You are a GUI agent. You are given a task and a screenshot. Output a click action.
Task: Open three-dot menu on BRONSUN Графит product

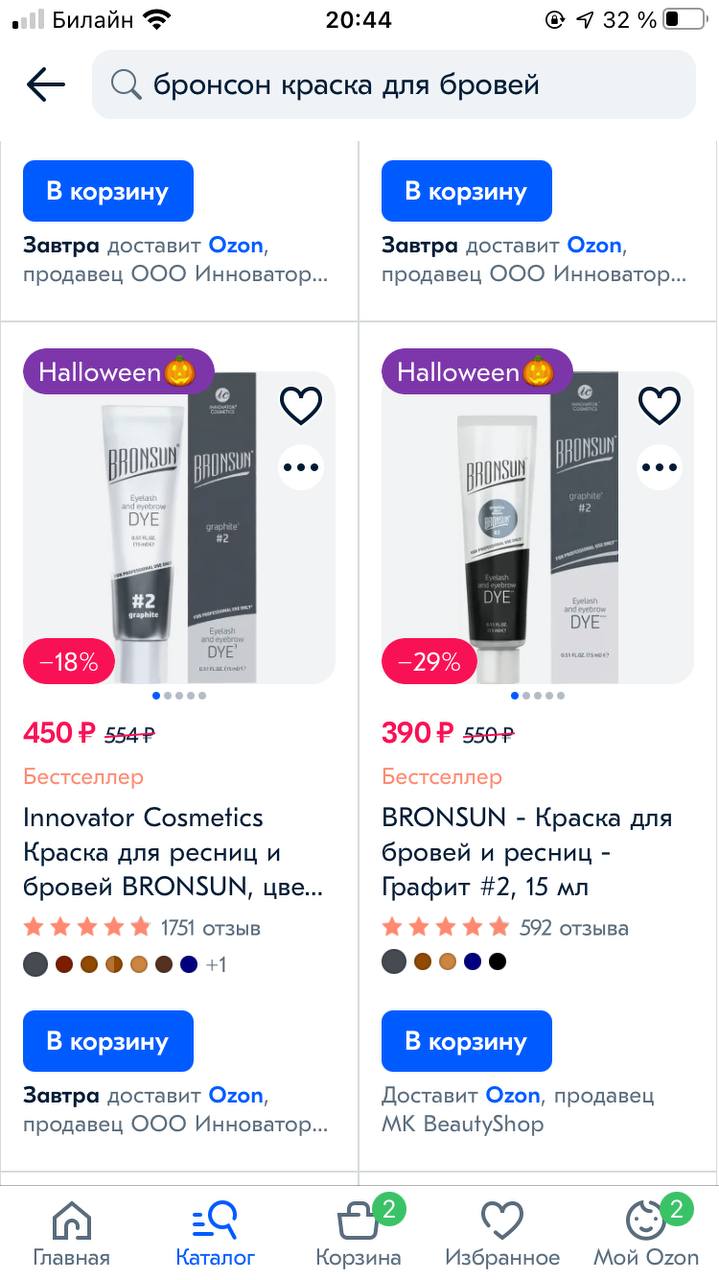click(659, 467)
